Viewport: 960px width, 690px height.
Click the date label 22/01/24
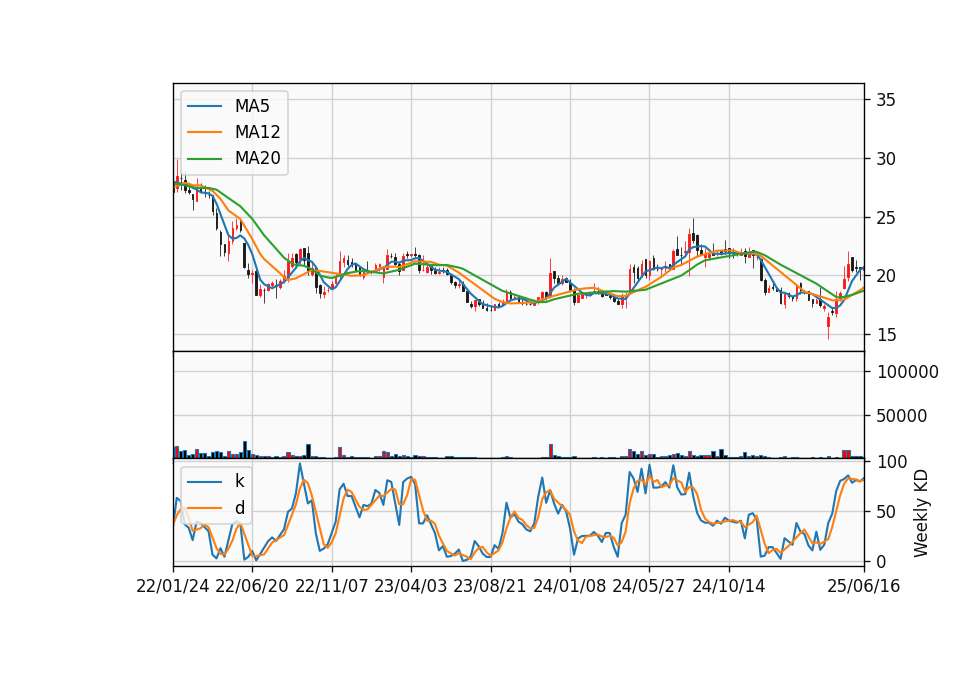click(173, 586)
